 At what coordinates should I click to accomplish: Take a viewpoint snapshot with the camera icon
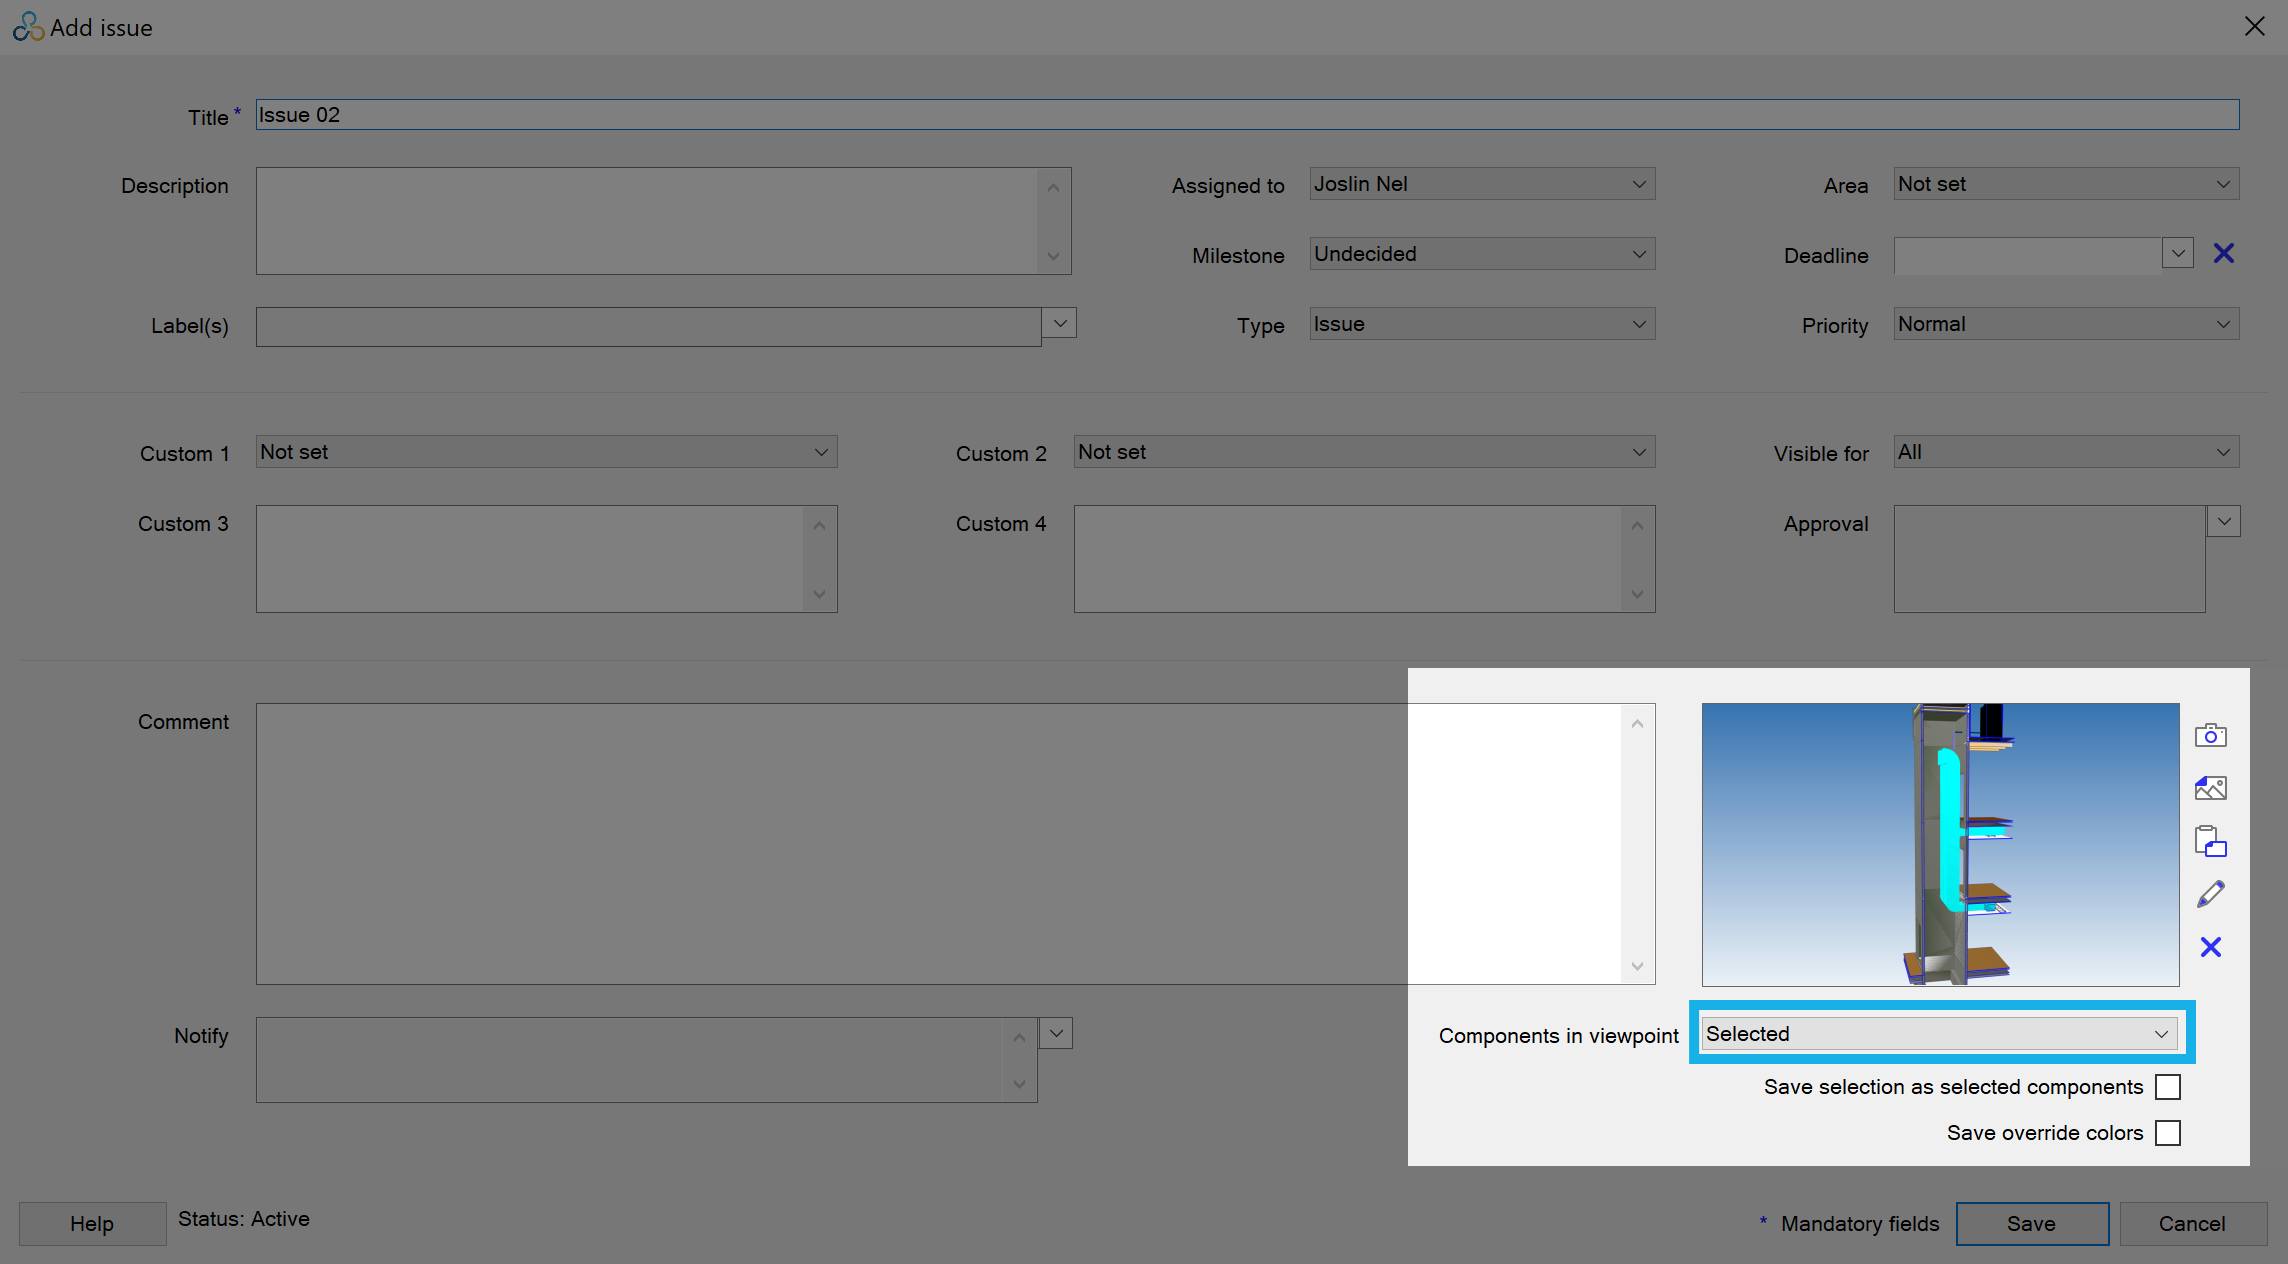(2210, 736)
